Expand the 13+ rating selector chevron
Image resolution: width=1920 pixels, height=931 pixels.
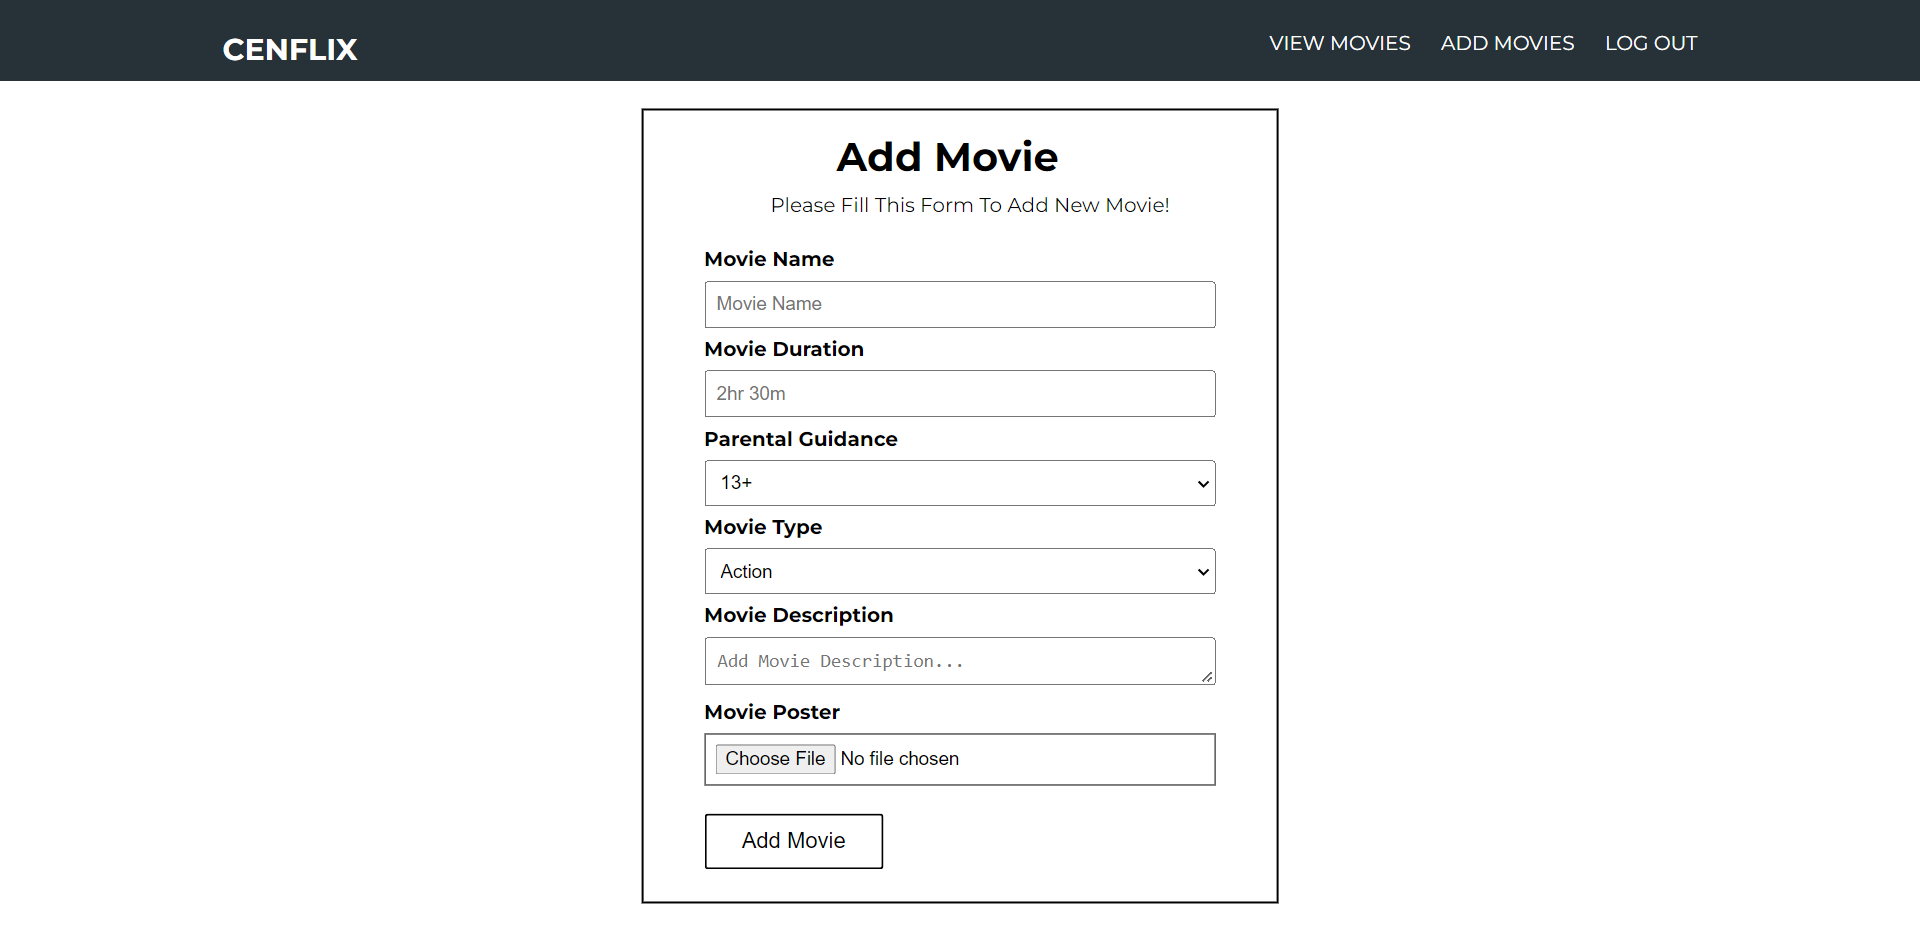coord(1202,483)
